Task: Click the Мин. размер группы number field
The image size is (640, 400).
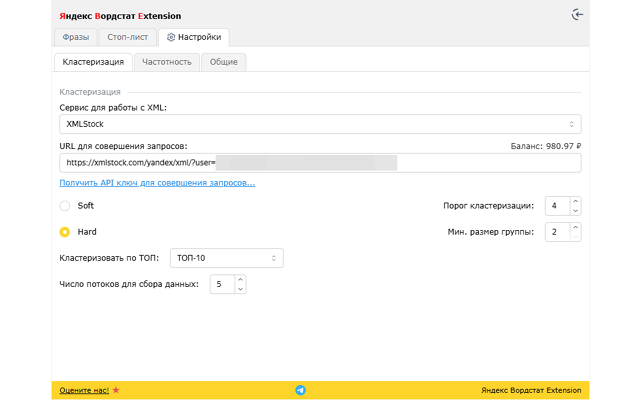Action: pyautogui.click(x=558, y=232)
